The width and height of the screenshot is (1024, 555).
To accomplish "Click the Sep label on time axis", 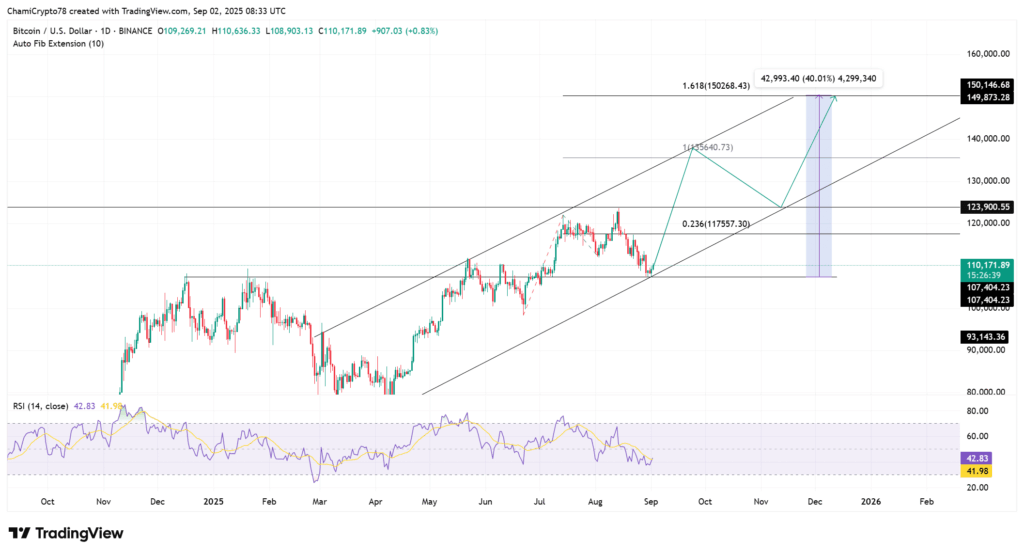I will click(x=650, y=500).
